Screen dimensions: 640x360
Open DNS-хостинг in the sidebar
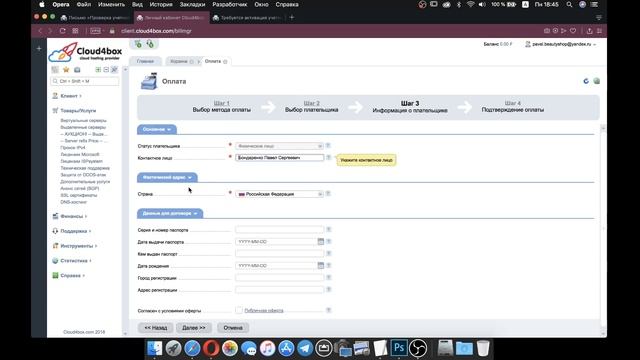[73, 202]
